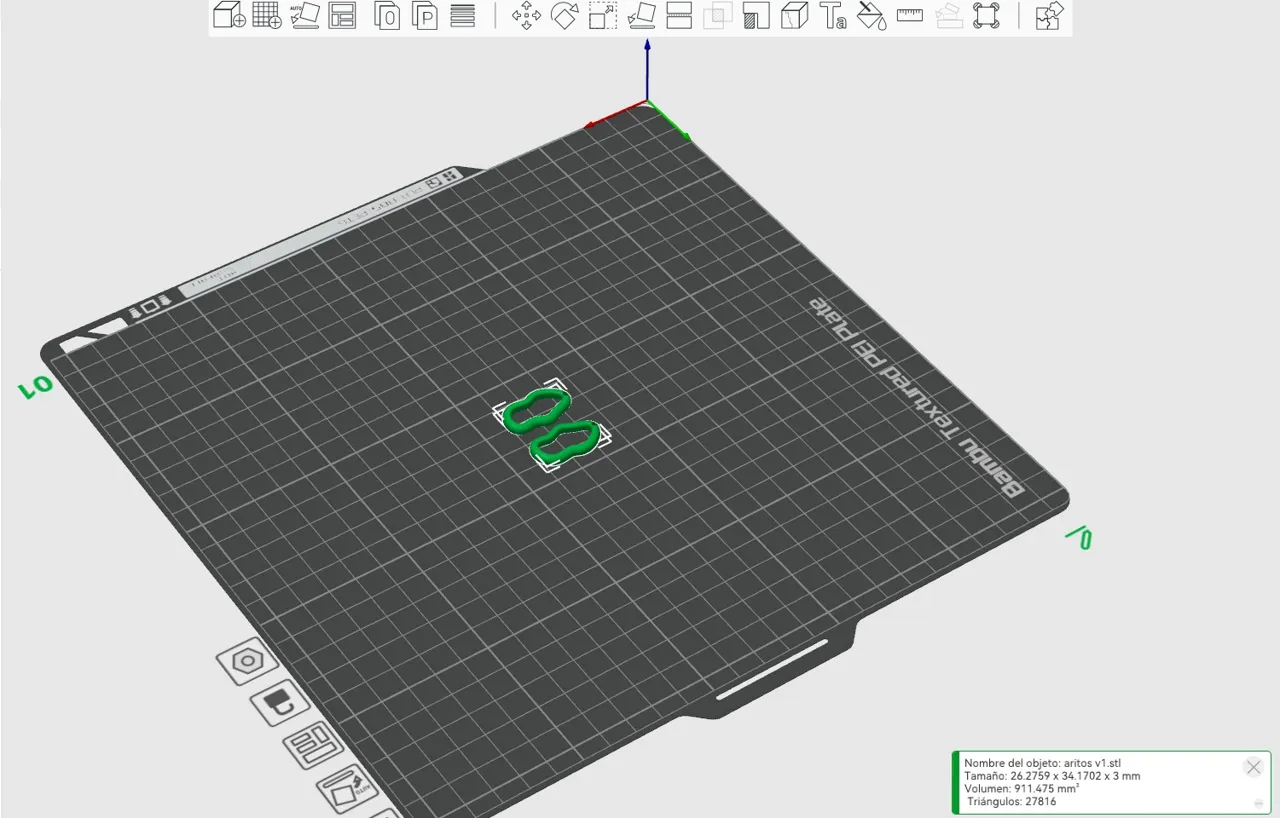The height and width of the screenshot is (818, 1280).
Task: Open the Seam painting cube icon
Action: pyautogui.click(x=794, y=16)
